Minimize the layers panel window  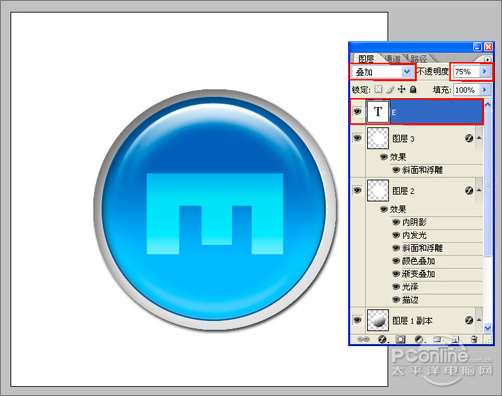tap(477, 47)
